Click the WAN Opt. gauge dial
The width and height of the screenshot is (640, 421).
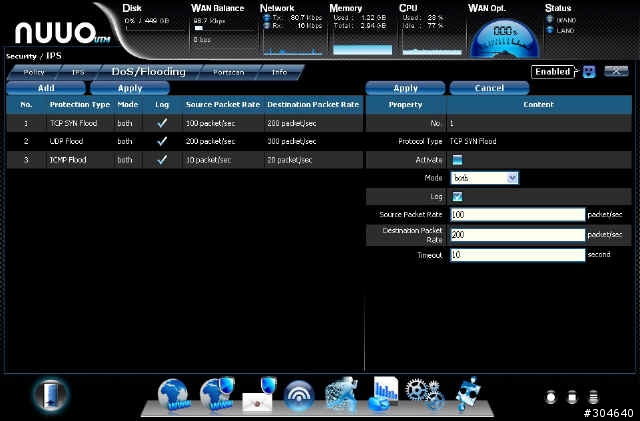(x=505, y=39)
